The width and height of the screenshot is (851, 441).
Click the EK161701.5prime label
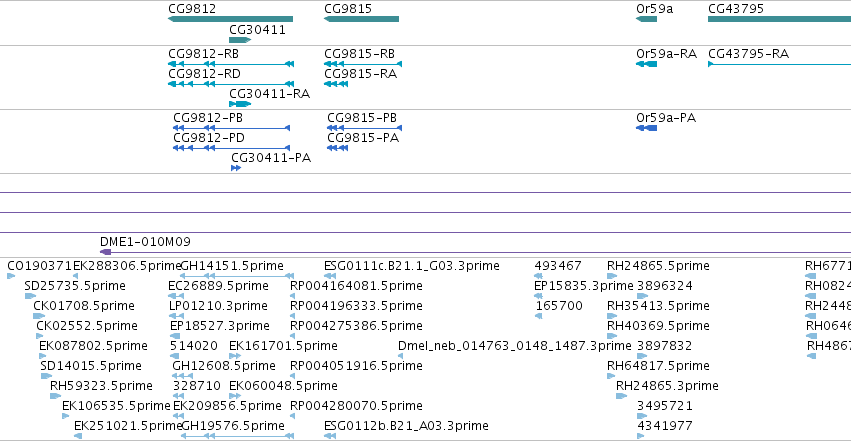(x=283, y=346)
